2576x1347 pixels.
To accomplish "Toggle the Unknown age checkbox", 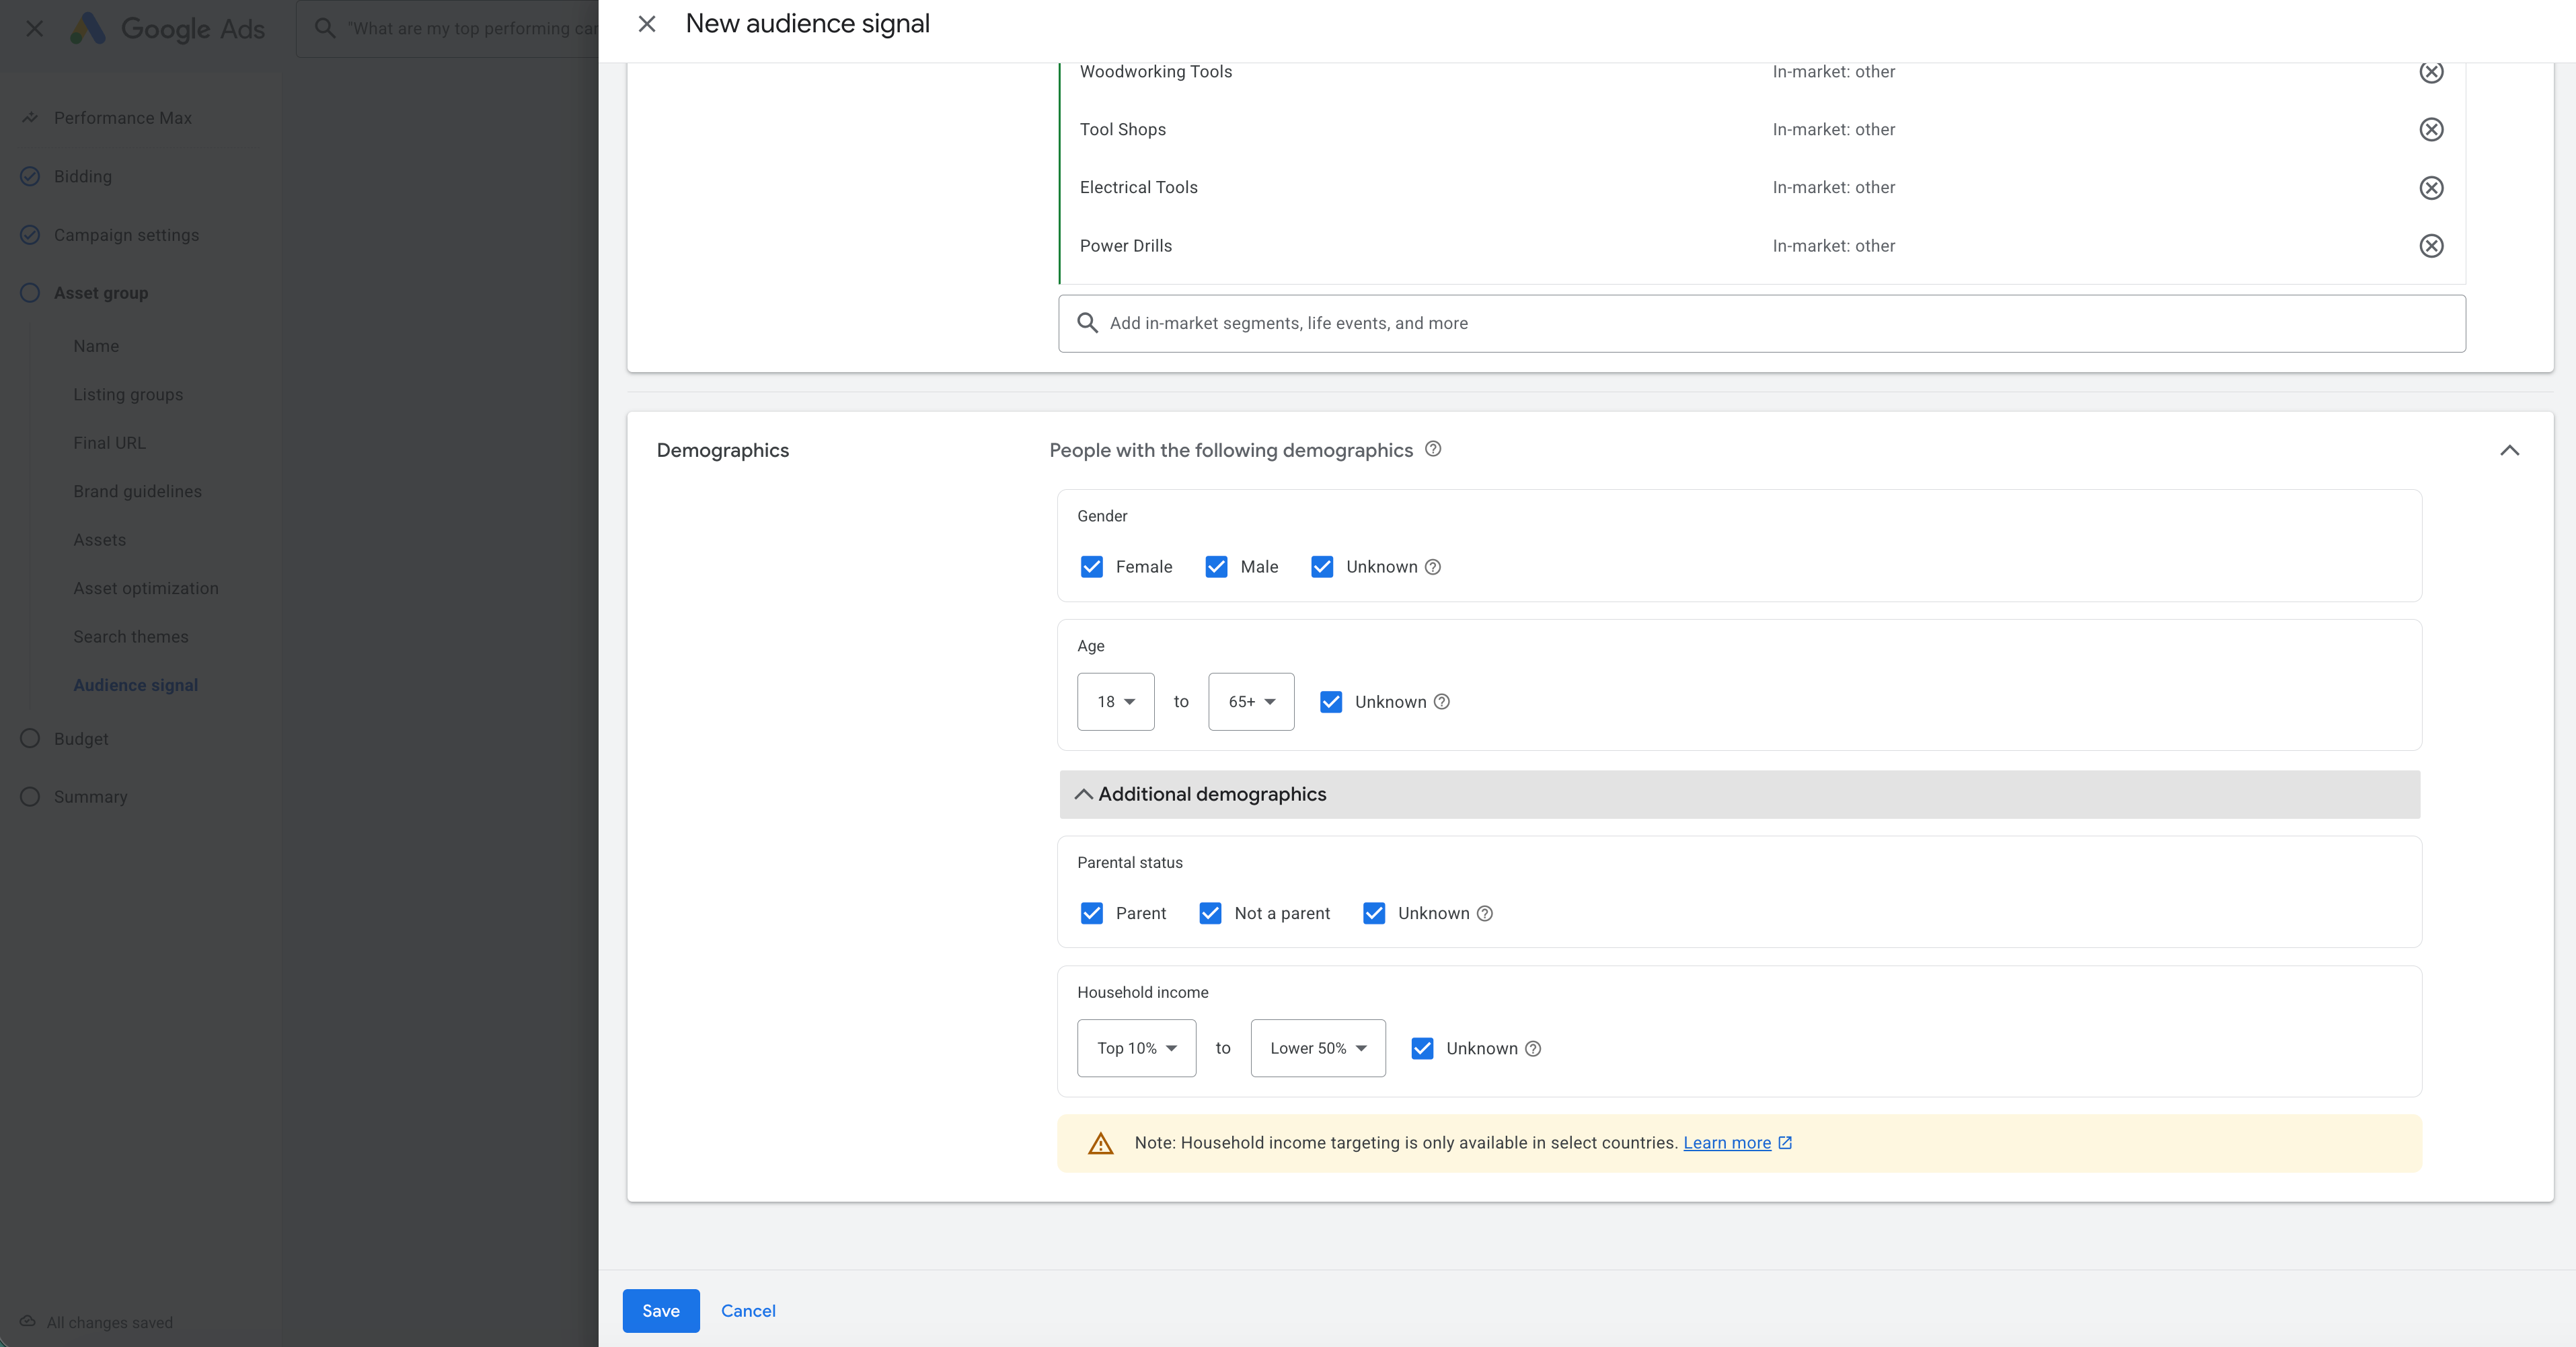I will tap(1331, 702).
